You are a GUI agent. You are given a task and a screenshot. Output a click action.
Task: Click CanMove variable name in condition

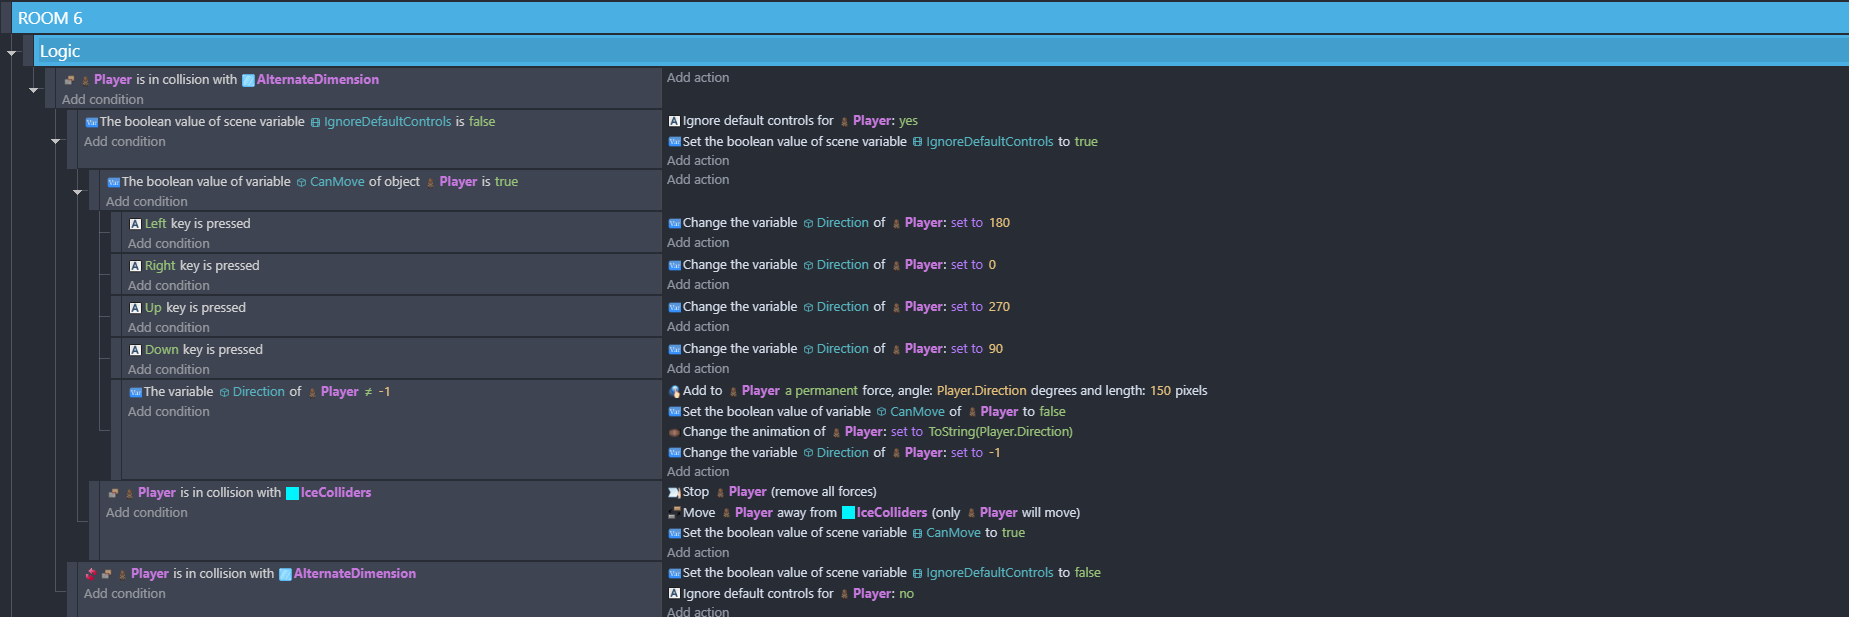[x=337, y=182]
